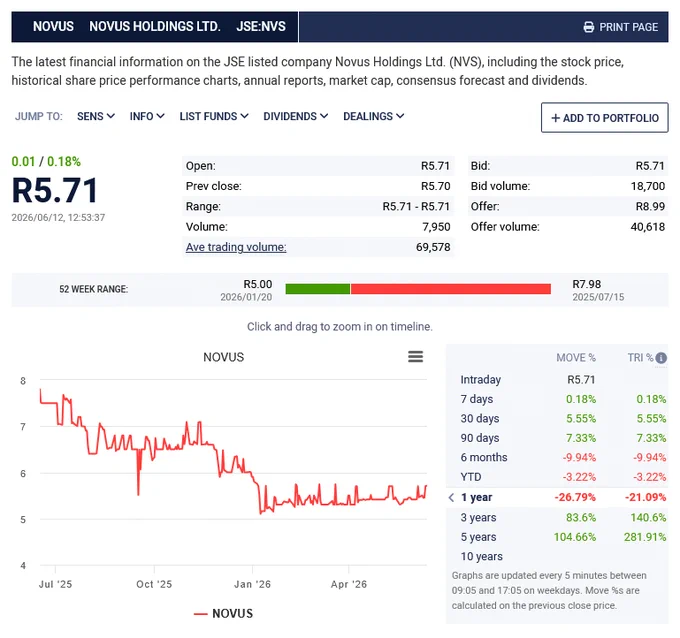Open the LIST FUNDS dropdown
The image size is (680, 638).
214,116
